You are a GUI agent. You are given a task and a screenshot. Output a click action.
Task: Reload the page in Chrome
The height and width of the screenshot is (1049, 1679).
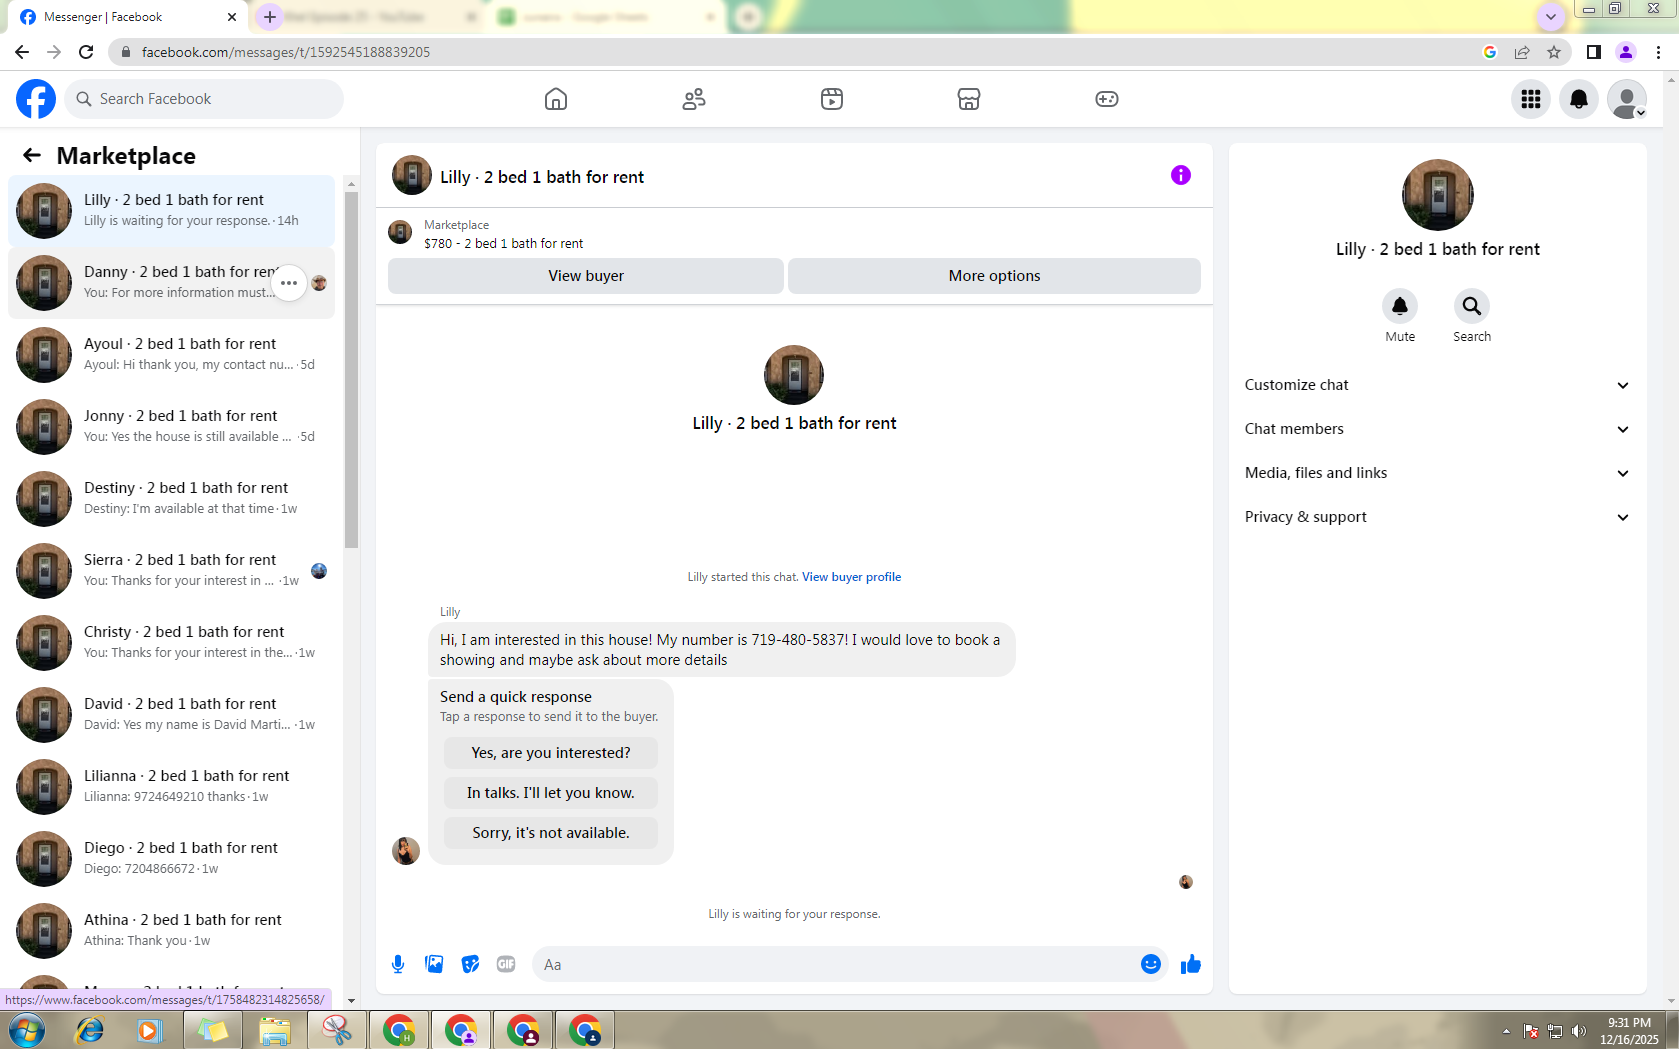(x=86, y=52)
